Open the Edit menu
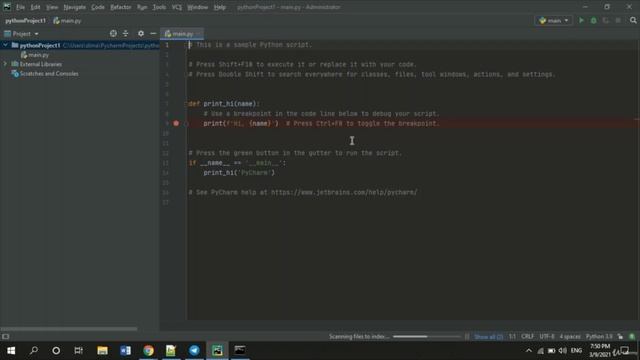The image size is (640, 360). 36,7
